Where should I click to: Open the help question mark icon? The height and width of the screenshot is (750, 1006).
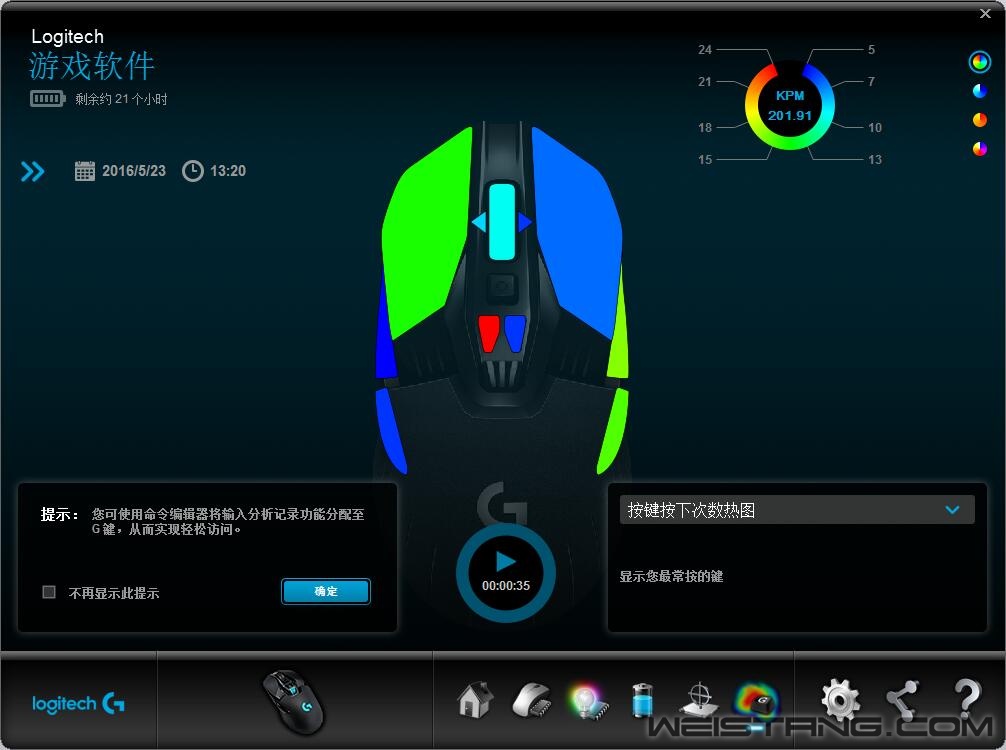coord(967,699)
